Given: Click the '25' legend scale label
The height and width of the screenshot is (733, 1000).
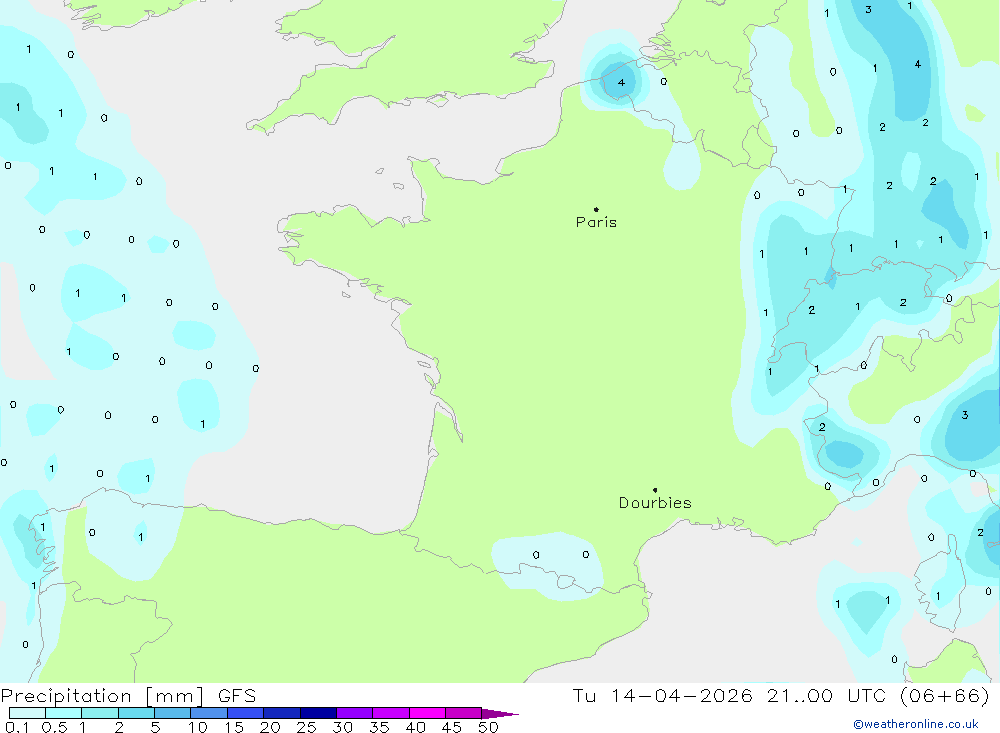Looking at the screenshot, I should pyautogui.click(x=307, y=727).
